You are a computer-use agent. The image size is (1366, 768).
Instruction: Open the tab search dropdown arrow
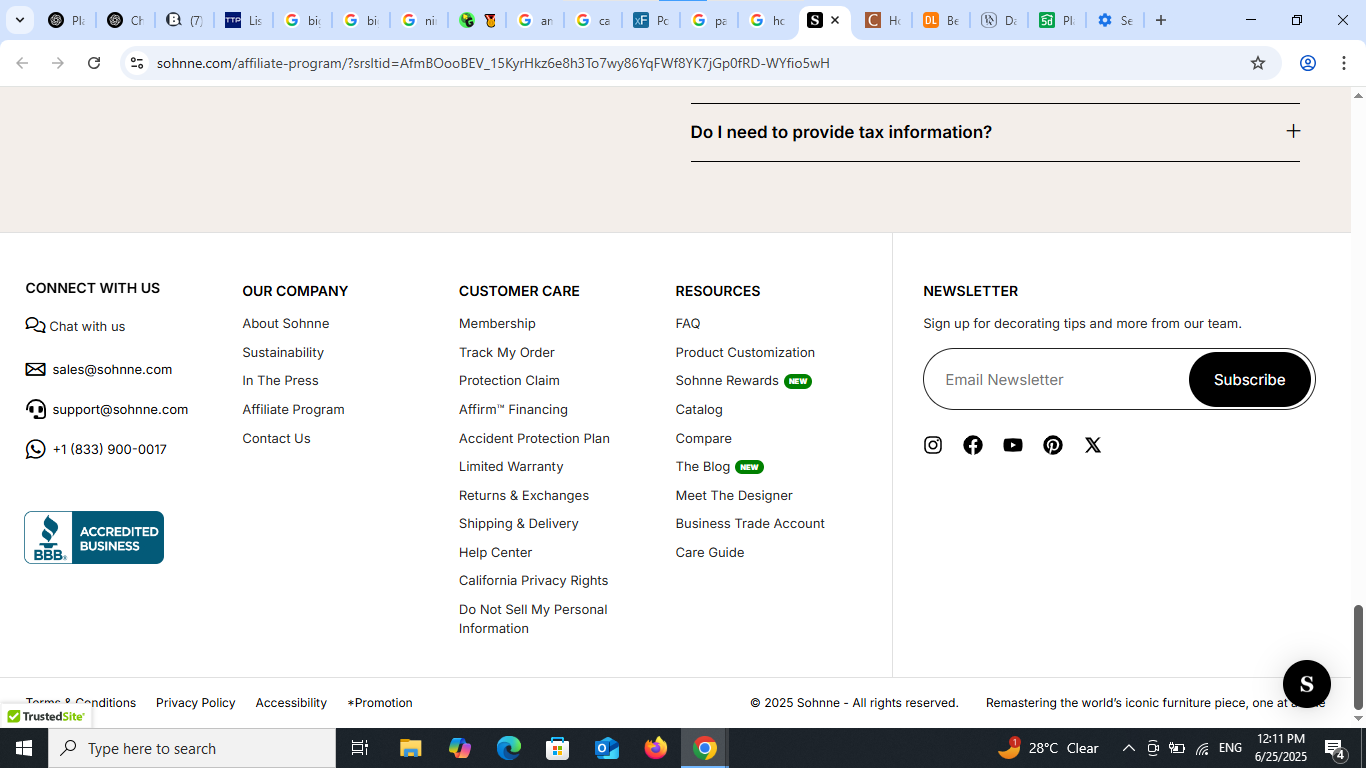[19, 20]
